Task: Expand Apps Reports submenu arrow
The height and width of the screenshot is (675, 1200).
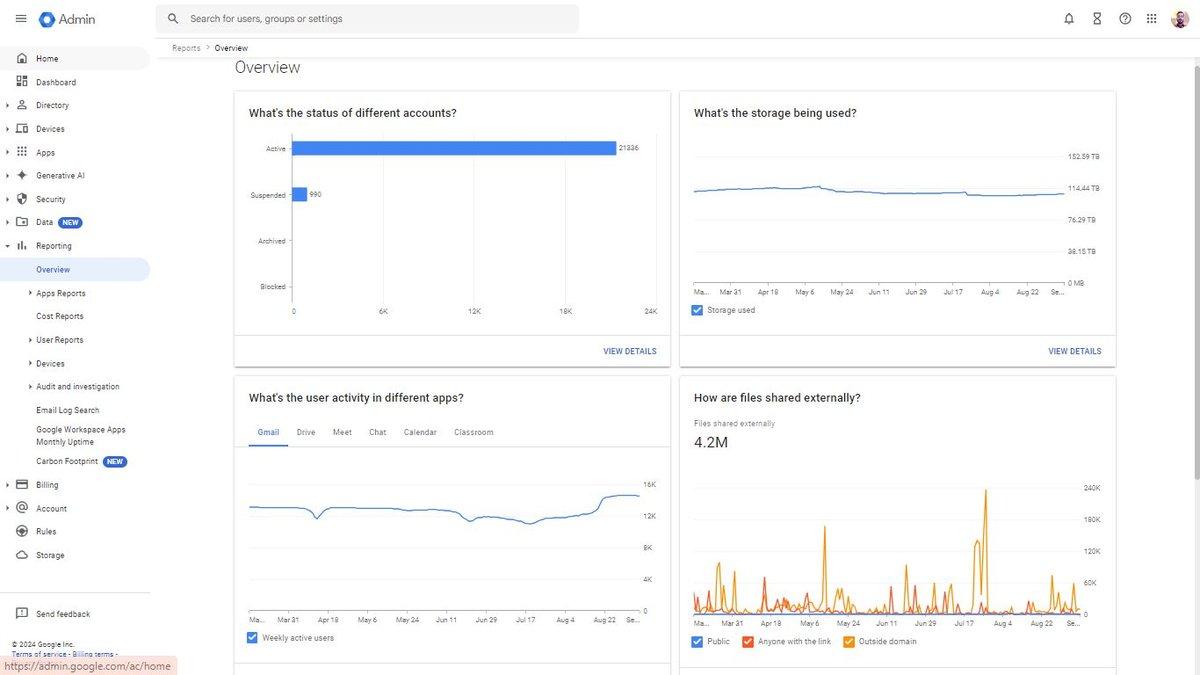Action: (x=30, y=293)
